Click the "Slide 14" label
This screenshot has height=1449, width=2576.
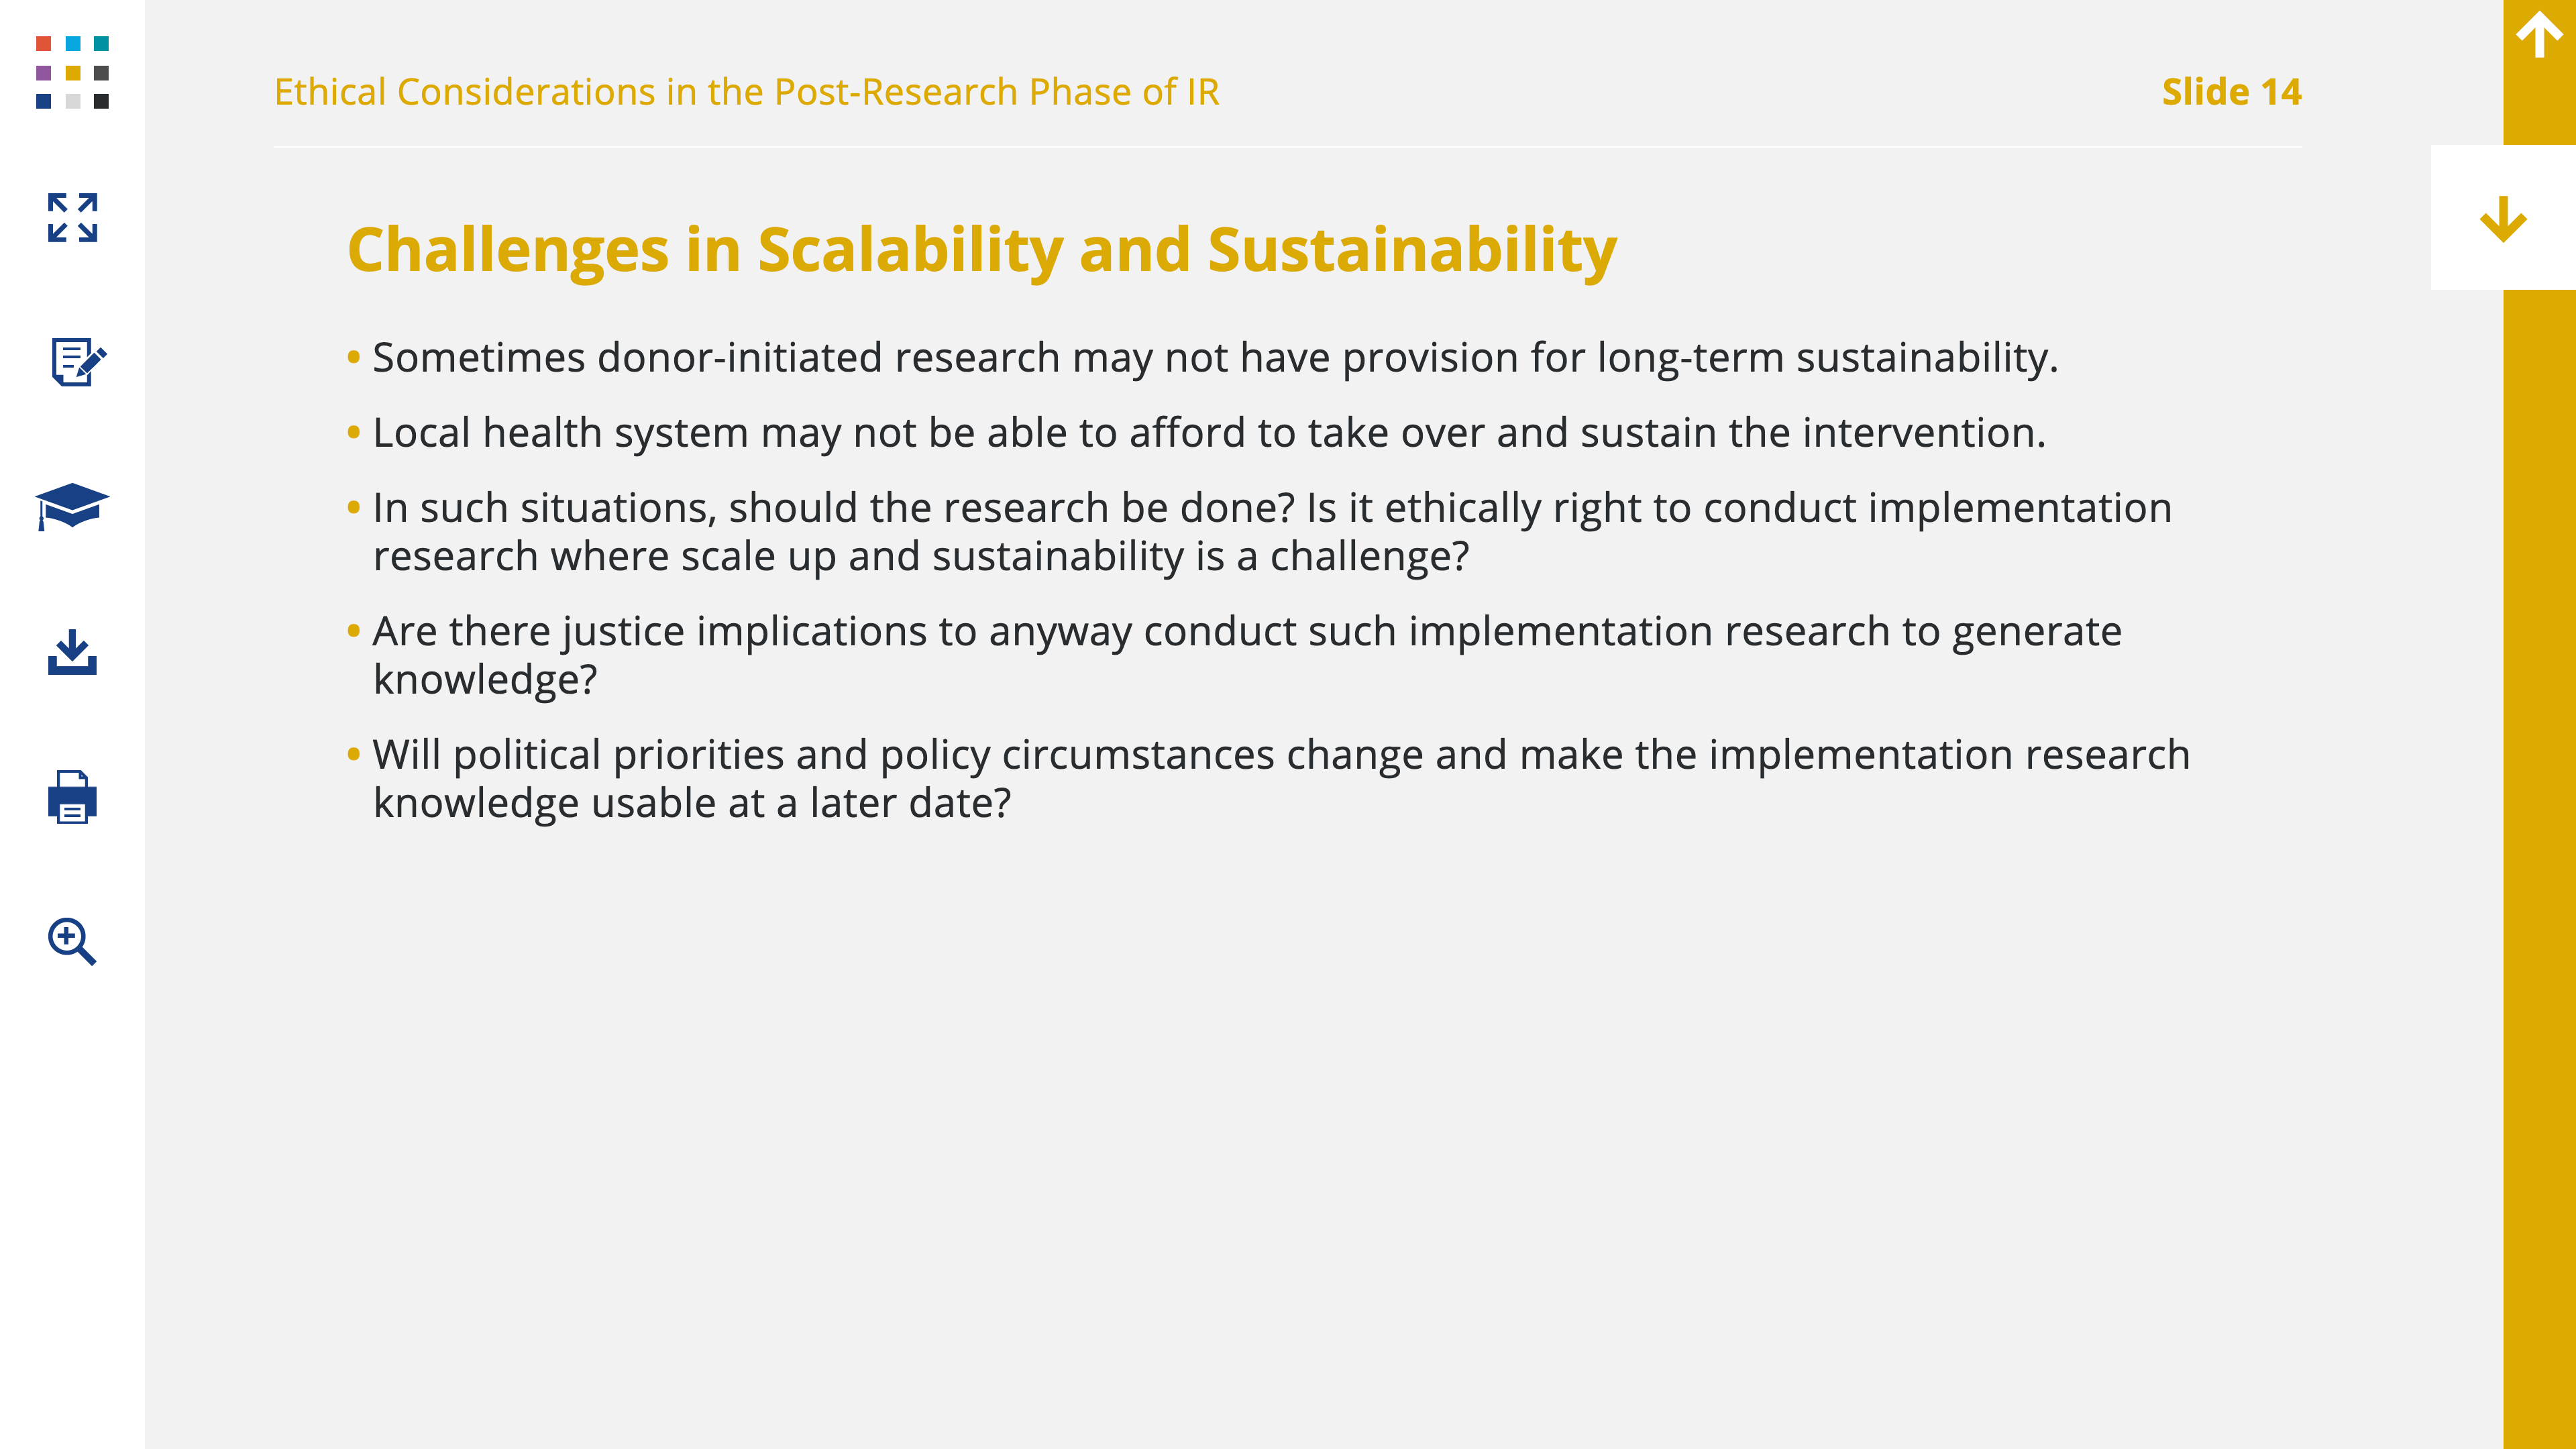click(2231, 92)
